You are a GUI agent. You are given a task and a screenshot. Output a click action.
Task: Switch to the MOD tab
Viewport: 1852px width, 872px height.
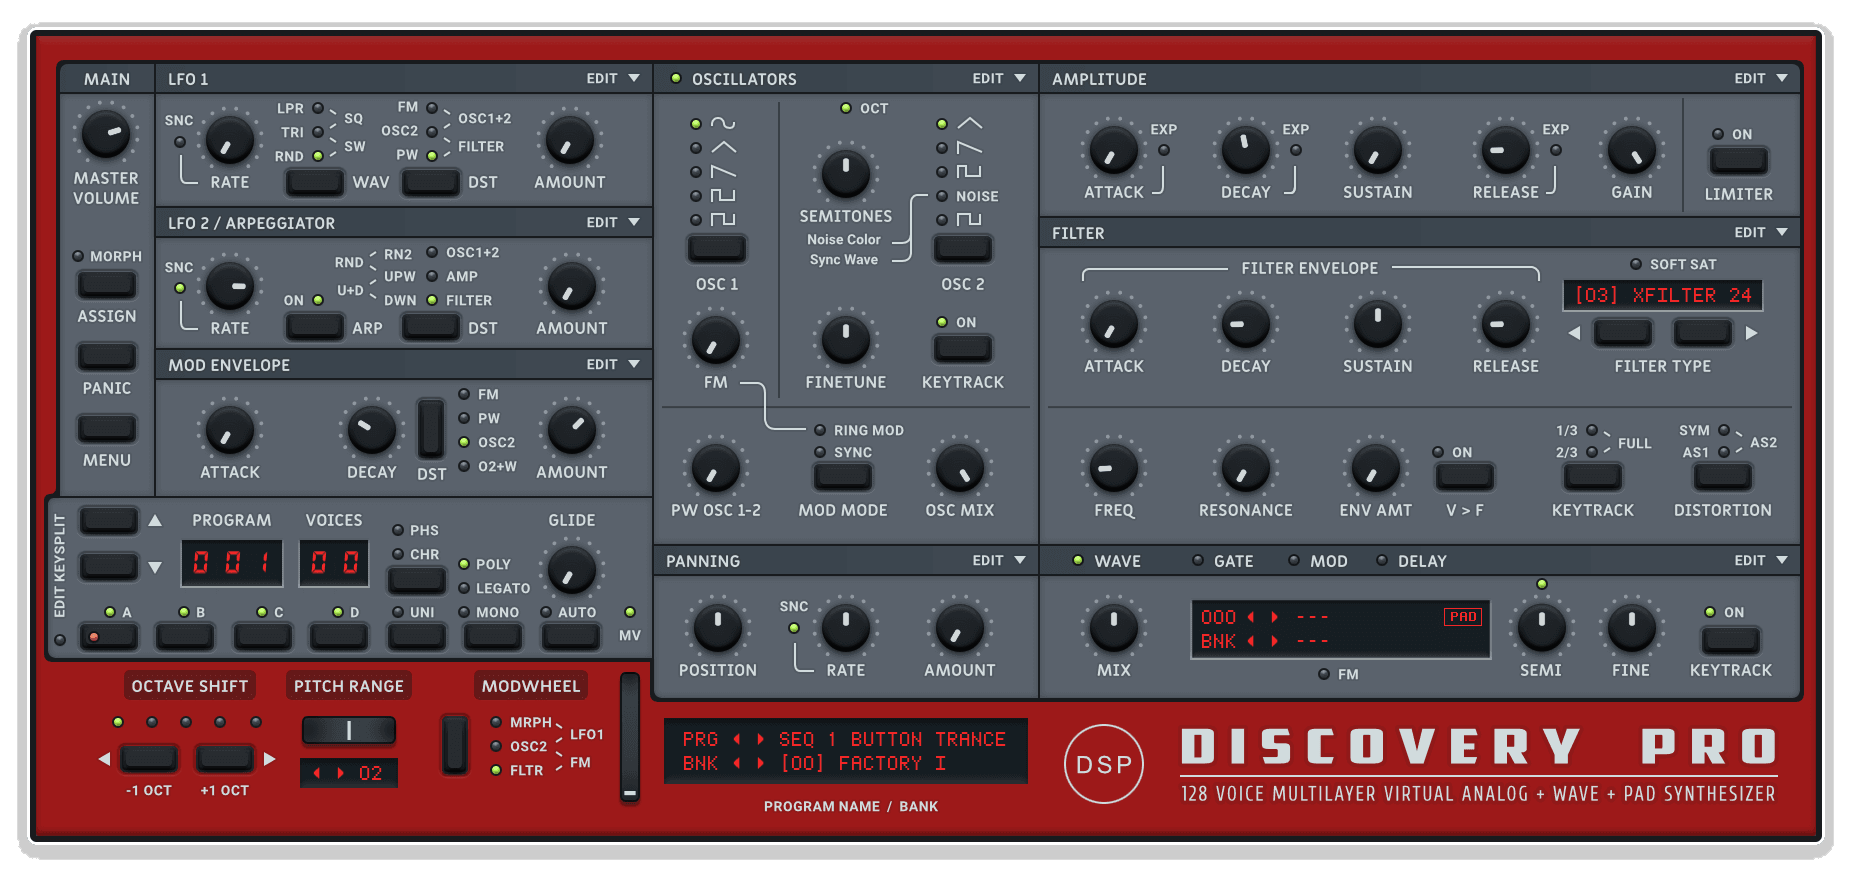(x=1318, y=561)
